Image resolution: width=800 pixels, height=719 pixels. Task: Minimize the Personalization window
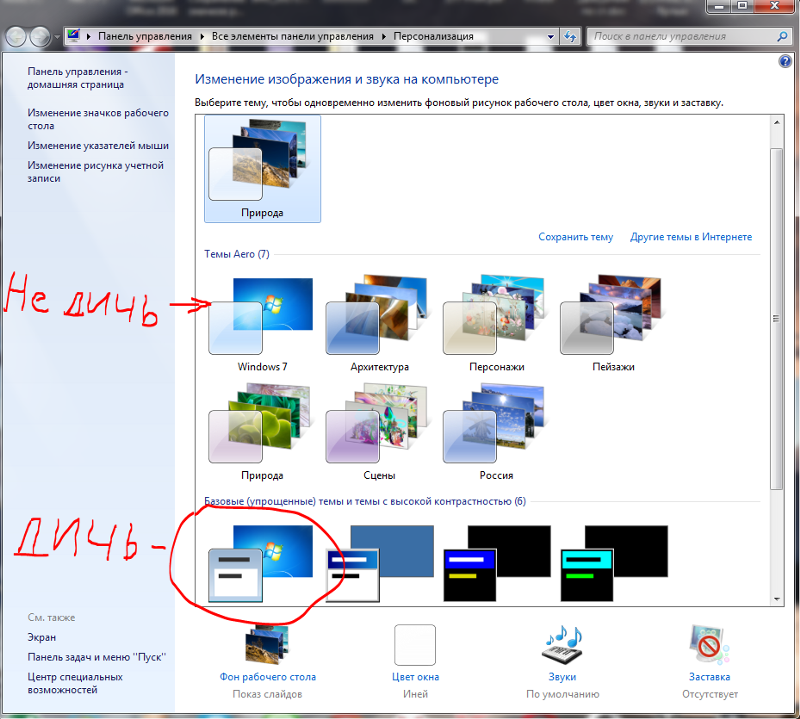pos(720,6)
